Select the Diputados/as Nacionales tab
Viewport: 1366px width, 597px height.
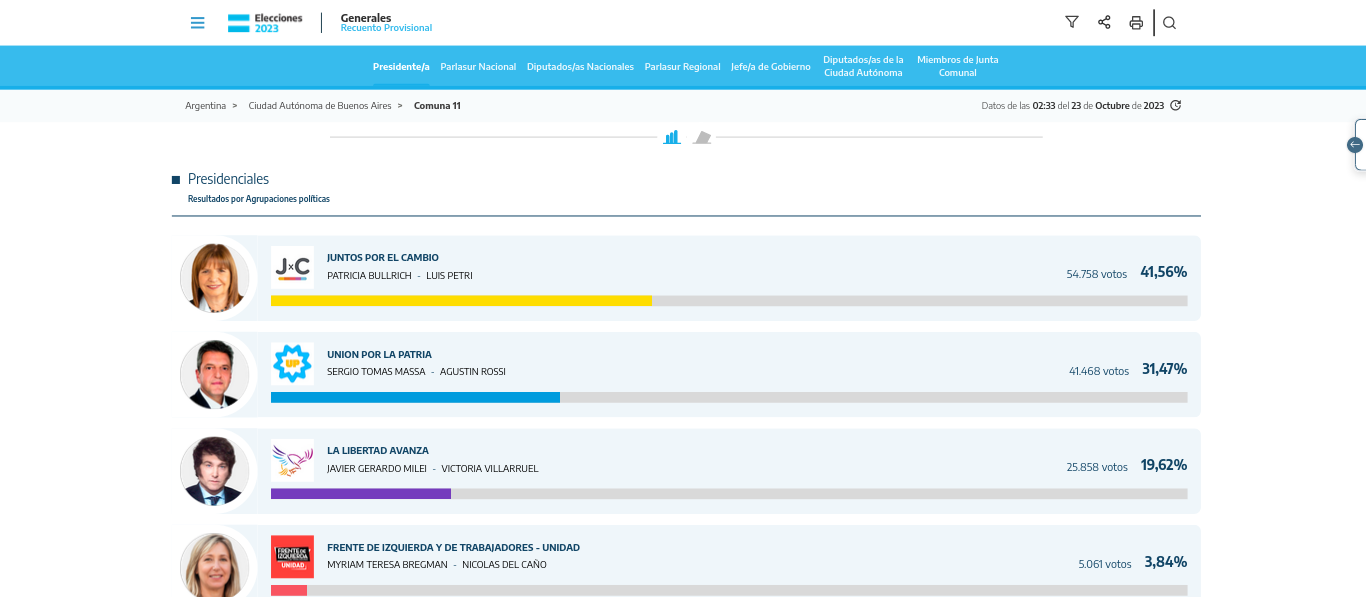[580, 67]
